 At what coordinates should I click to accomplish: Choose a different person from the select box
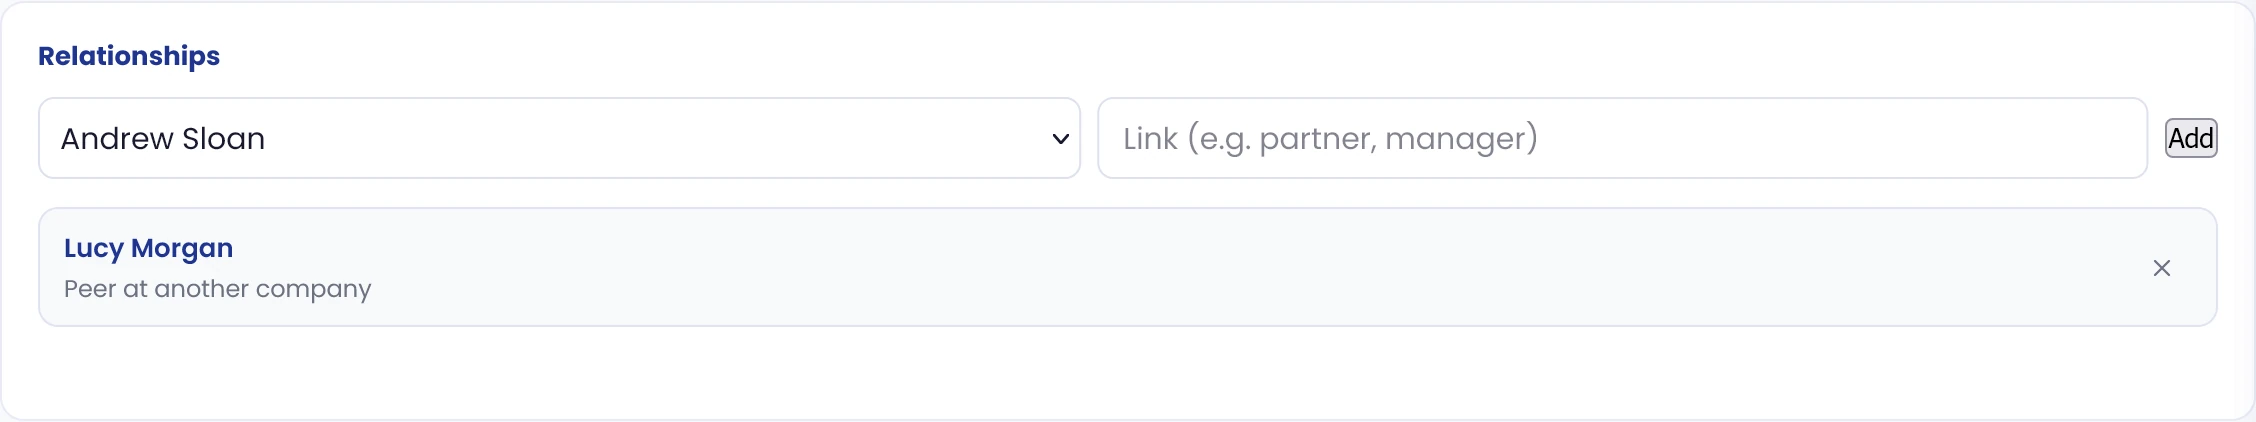point(559,138)
